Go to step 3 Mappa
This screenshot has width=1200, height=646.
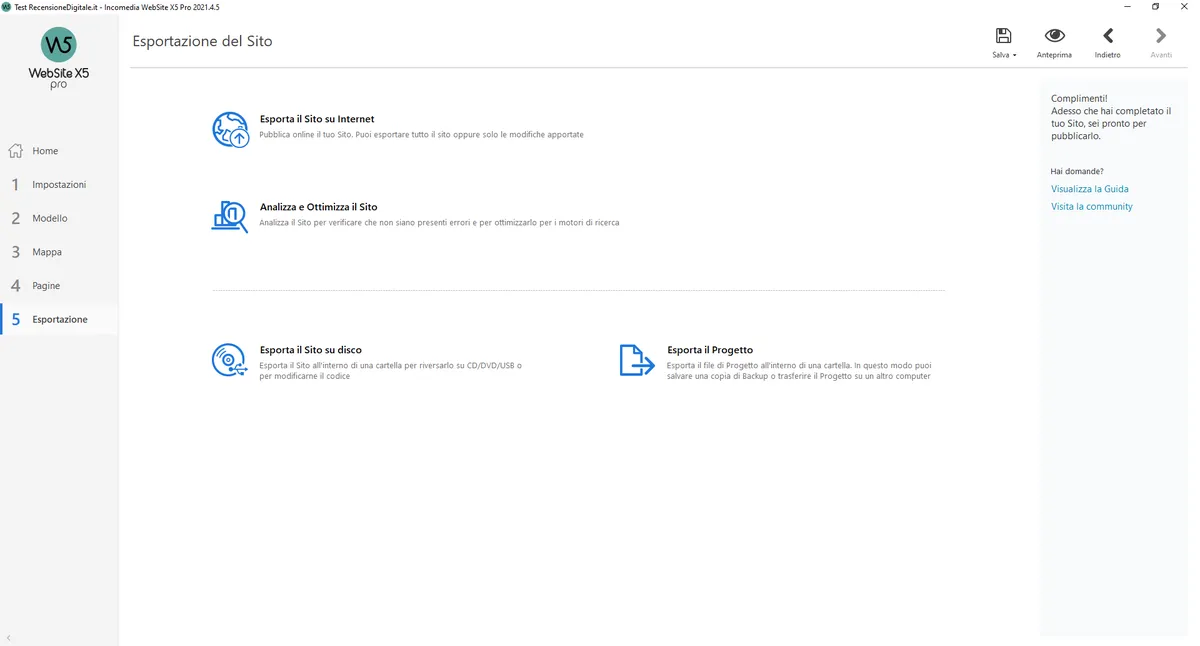(59, 252)
